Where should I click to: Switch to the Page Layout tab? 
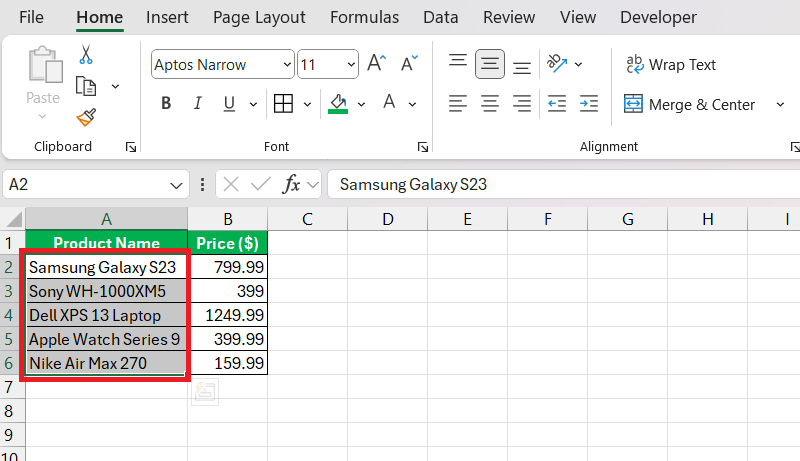pyautogui.click(x=259, y=17)
